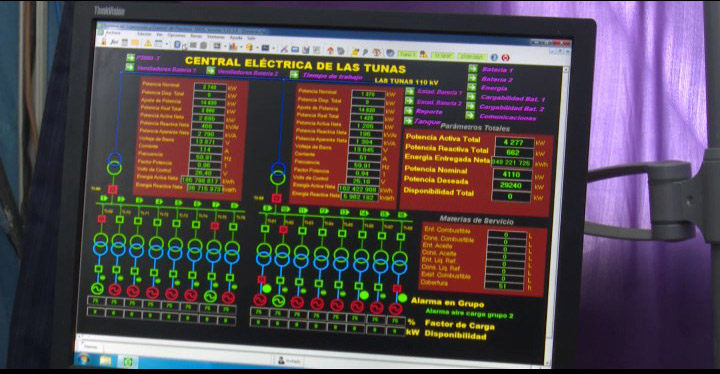Select the Potencia Activa Total value 4 277
720x374 pixels.
(514, 142)
